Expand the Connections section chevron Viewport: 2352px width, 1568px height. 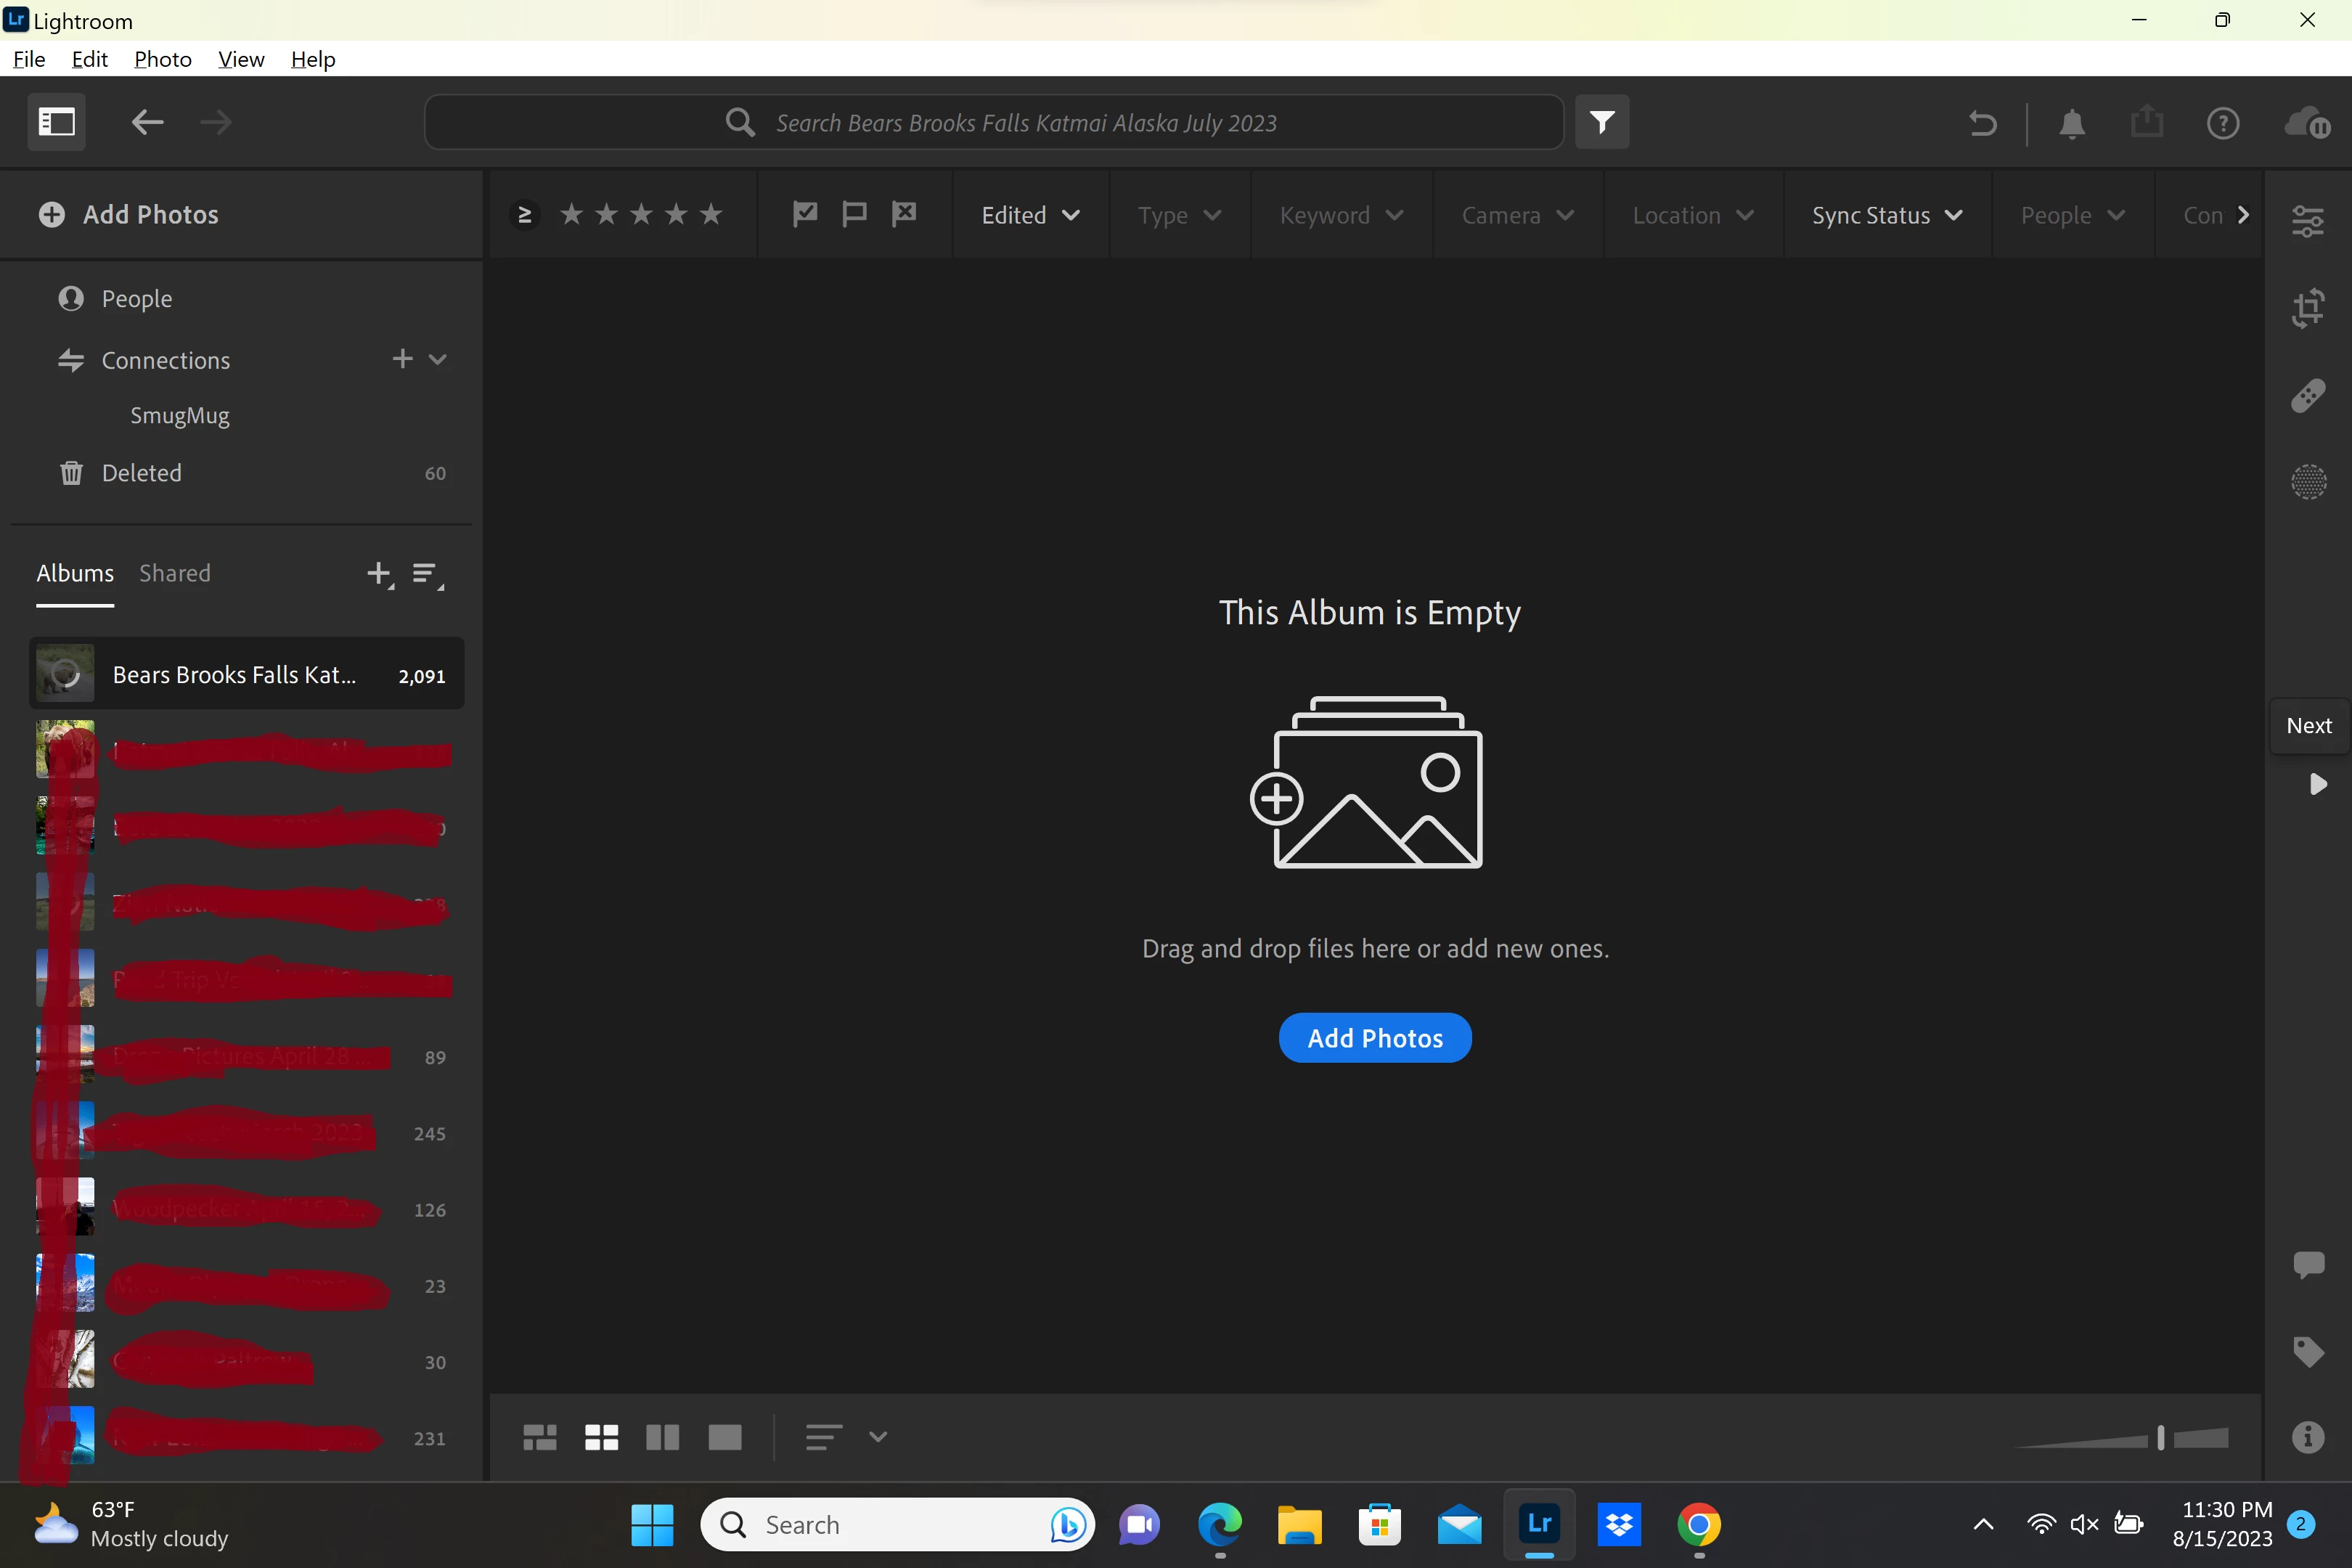[438, 359]
